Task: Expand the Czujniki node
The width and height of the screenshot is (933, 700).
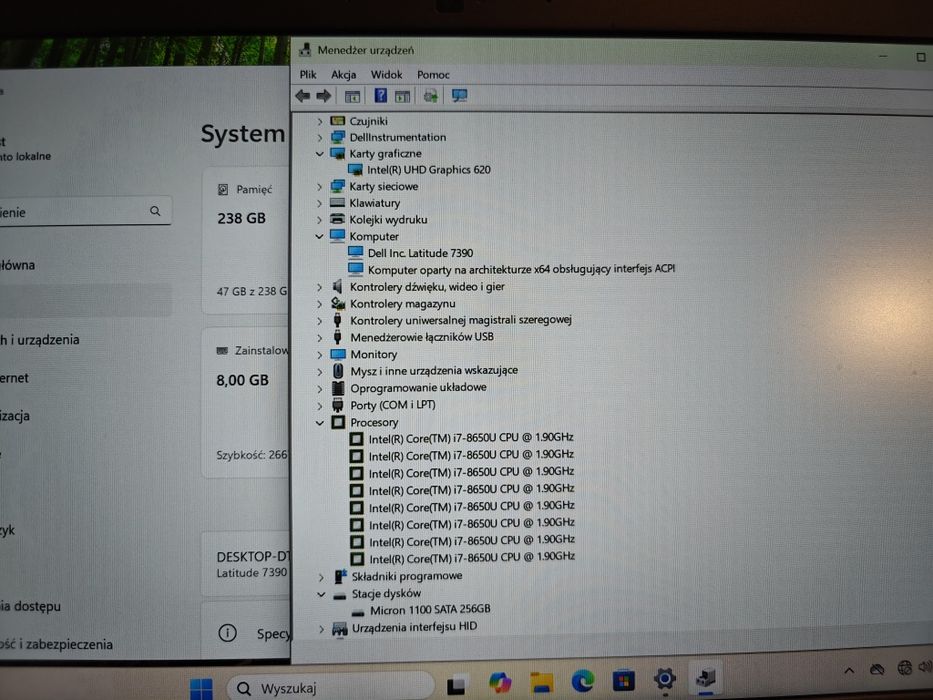Action: click(x=320, y=121)
